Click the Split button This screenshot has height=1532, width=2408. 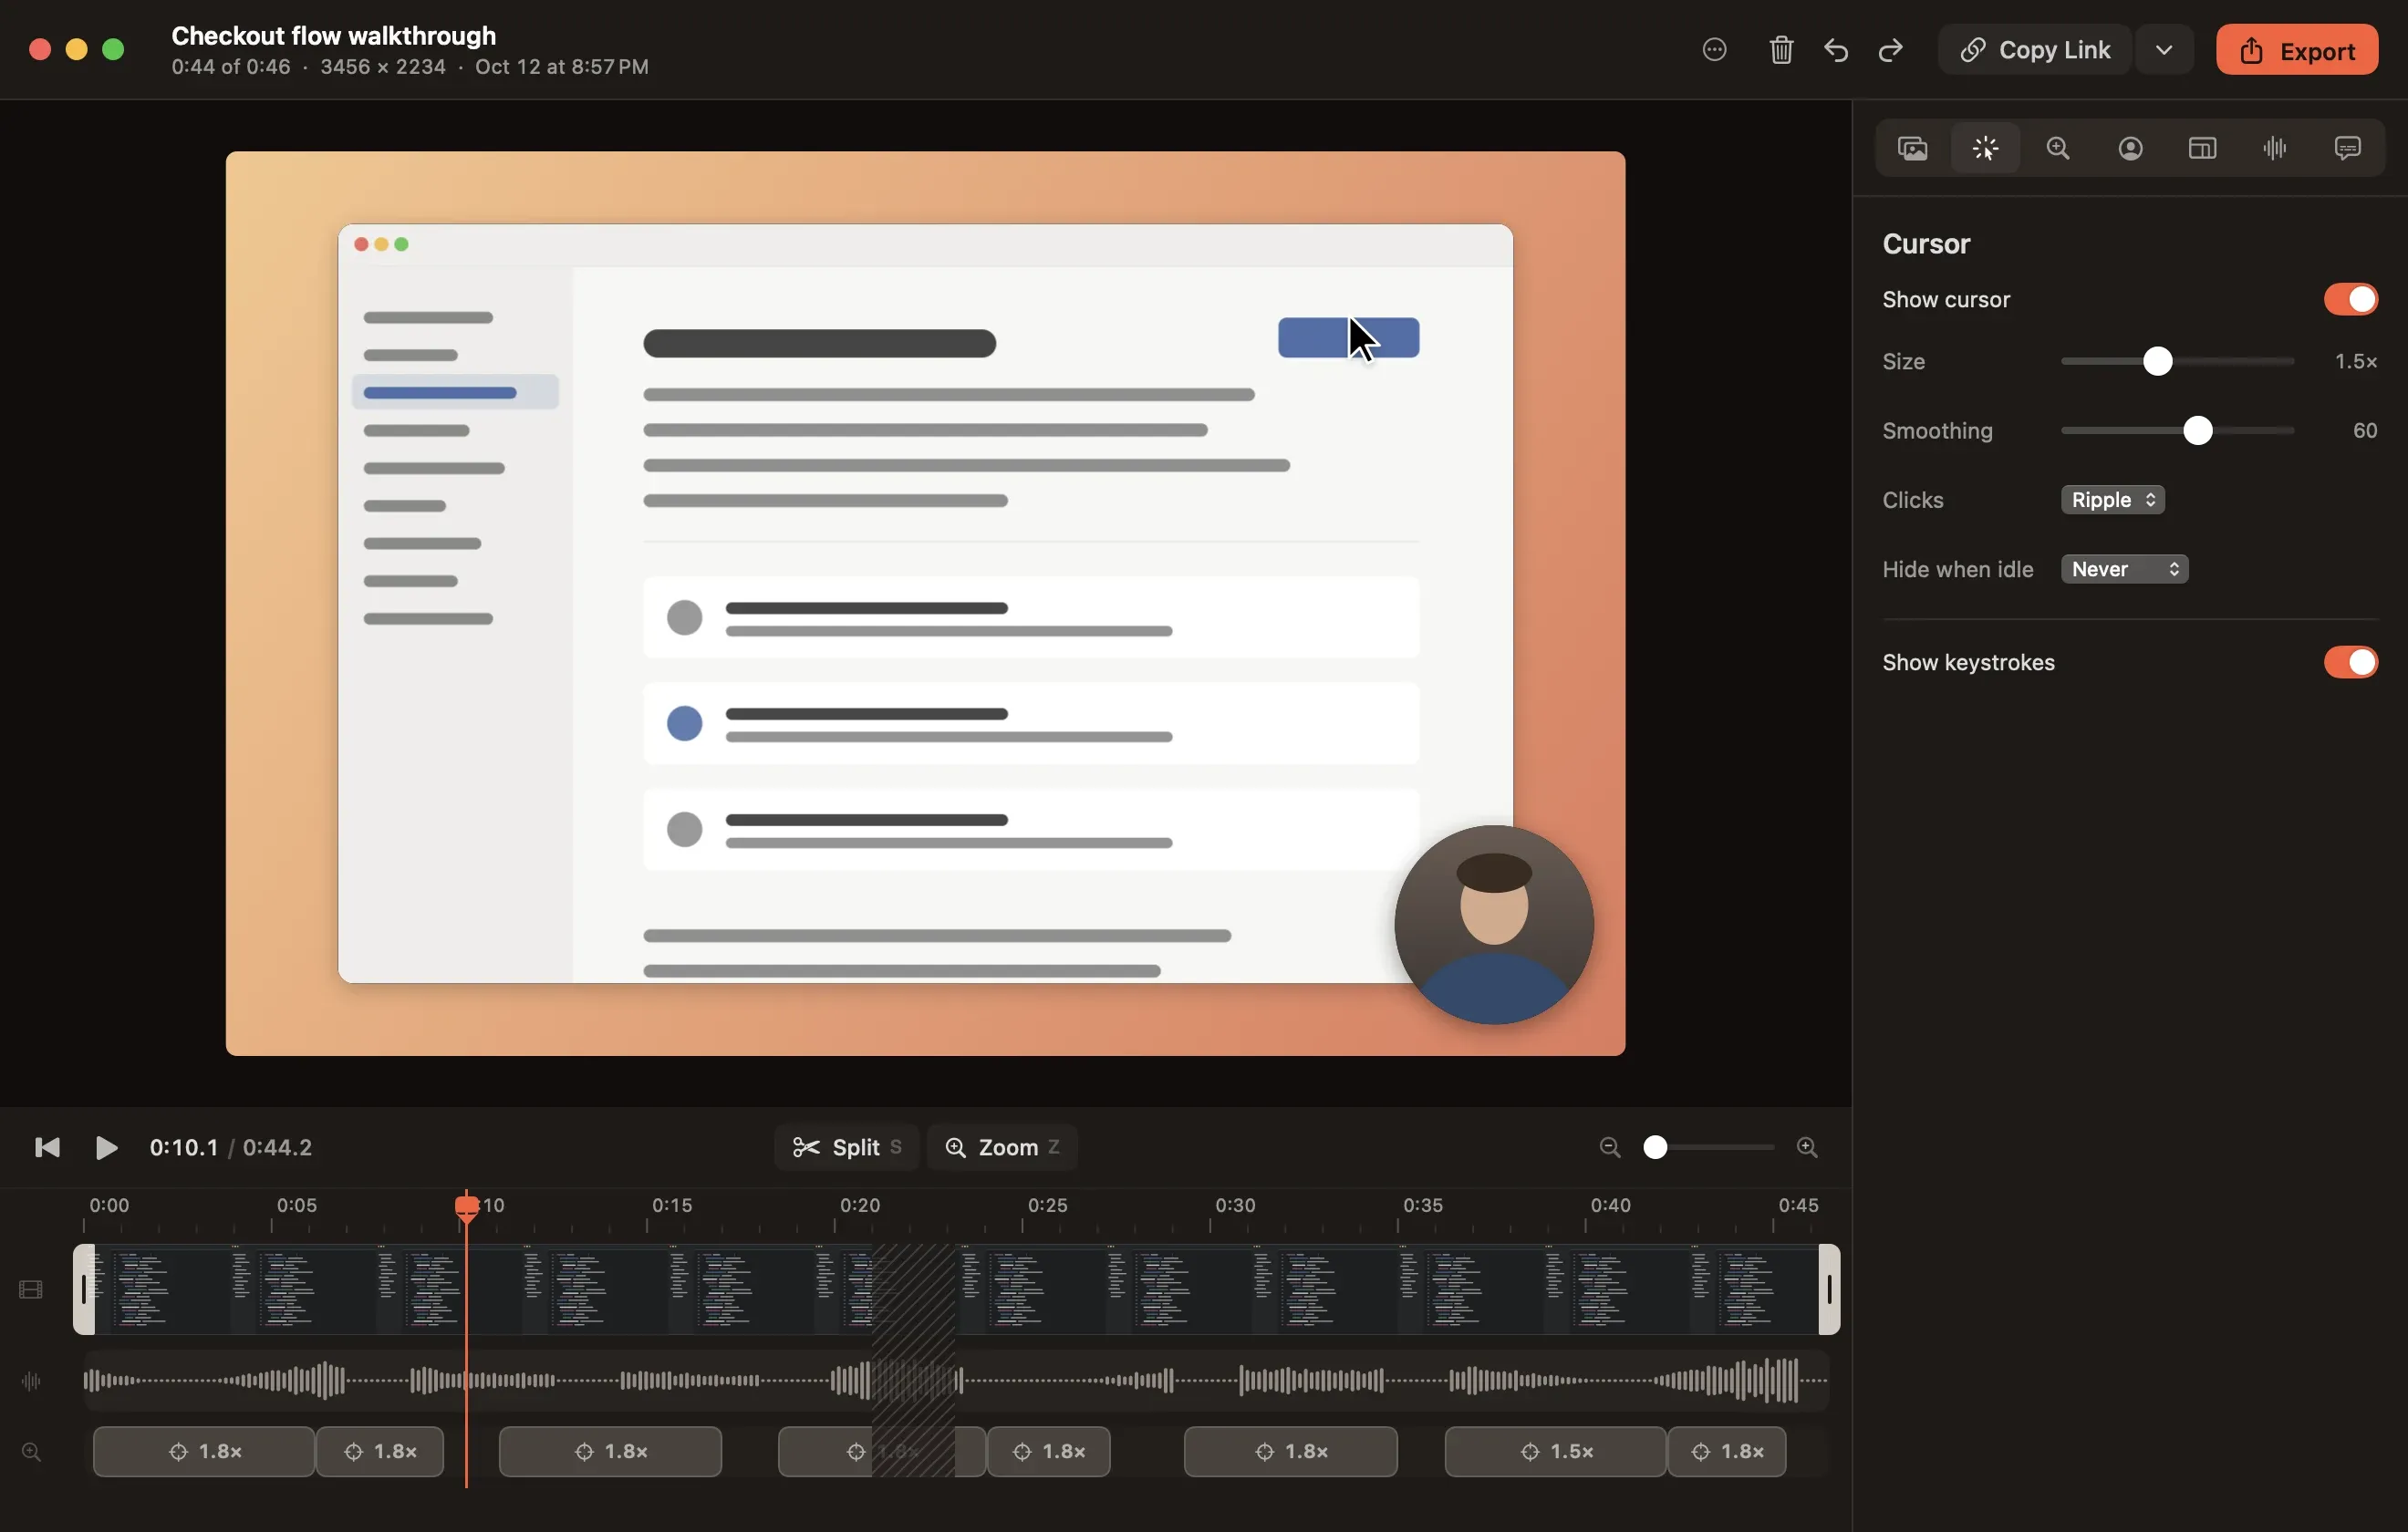[x=846, y=1147]
